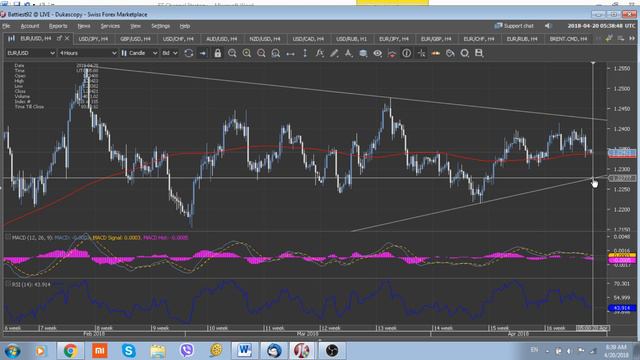Switch to EUR/GBP, H4 chart tab
Image resolution: width=640 pixels, height=360 pixels.
pyautogui.click(x=436, y=39)
